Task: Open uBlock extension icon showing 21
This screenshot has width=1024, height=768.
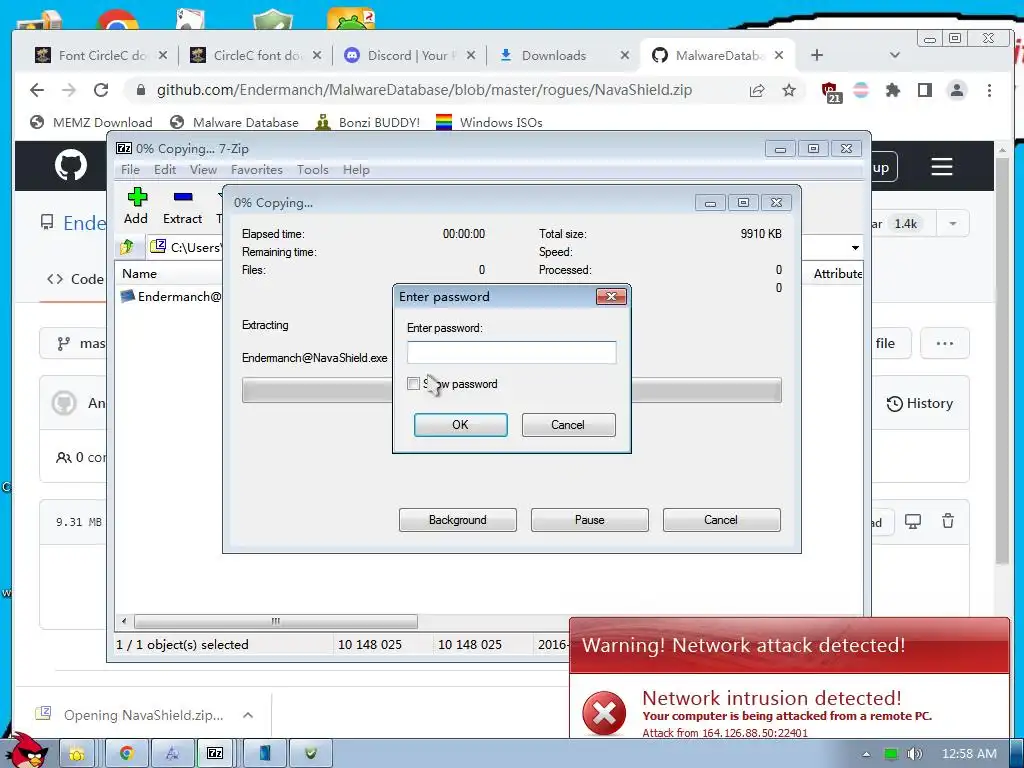Action: [831, 91]
